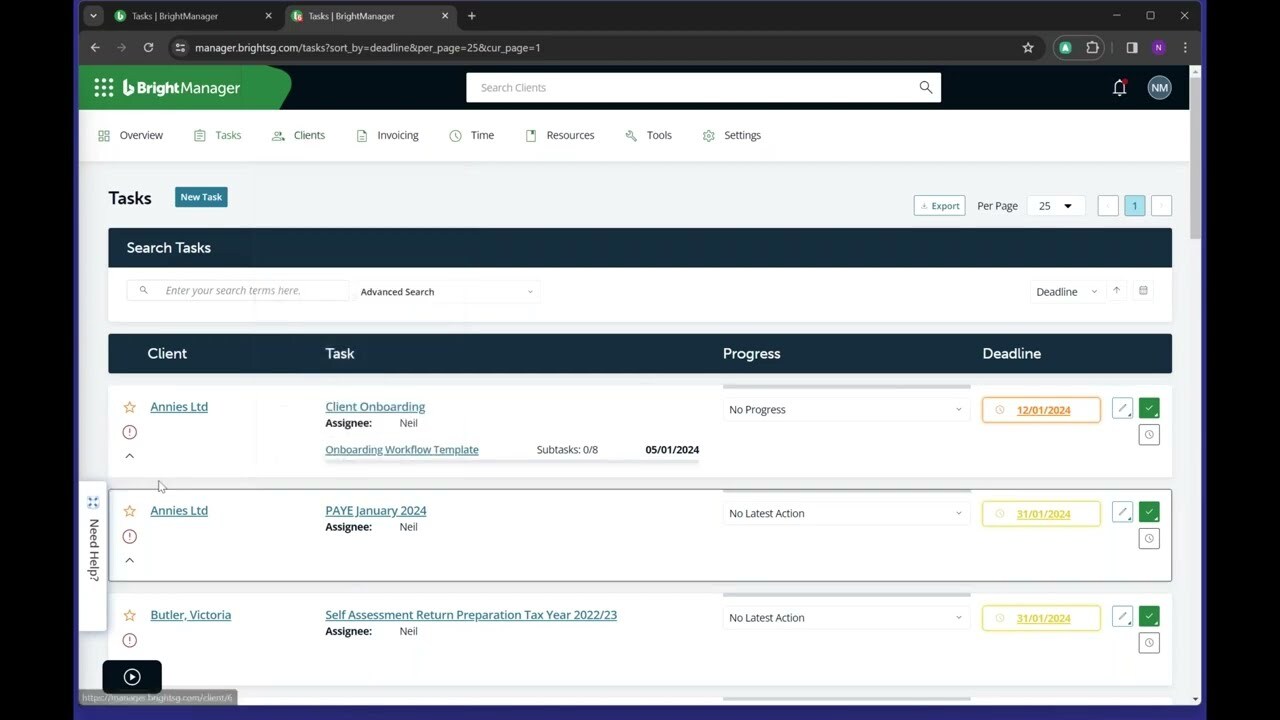Click the New Task button
The width and height of the screenshot is (1280, 720).
pos(200,197)
